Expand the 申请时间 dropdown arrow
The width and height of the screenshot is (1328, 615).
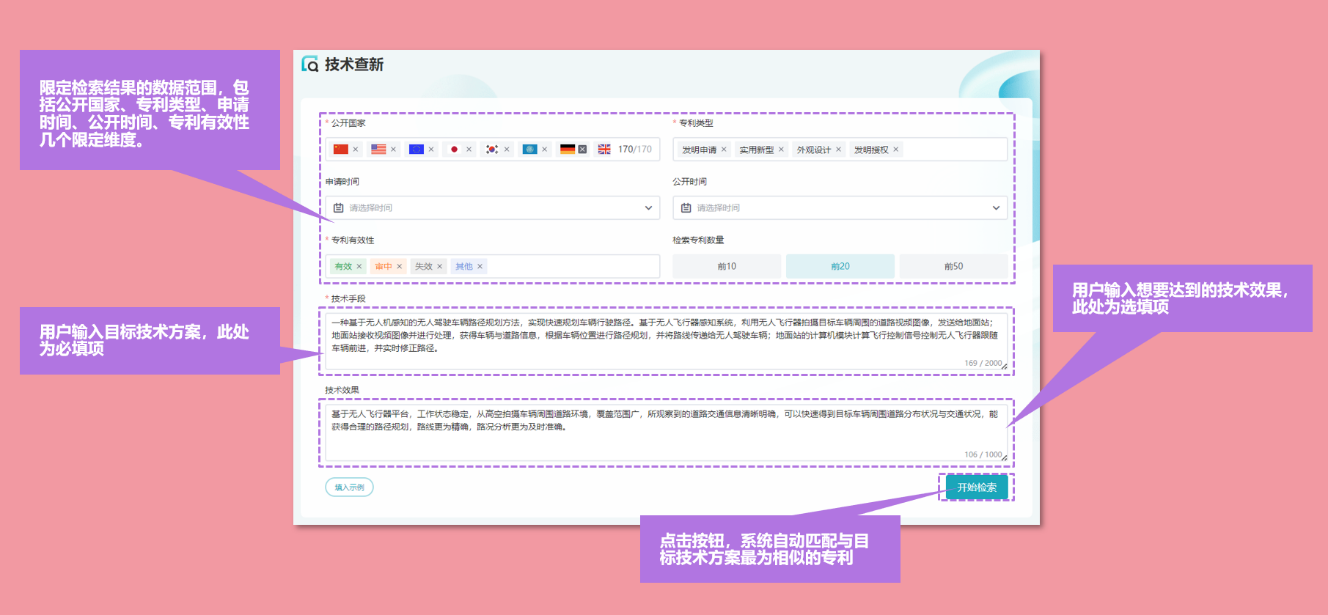tap(648, 208)
